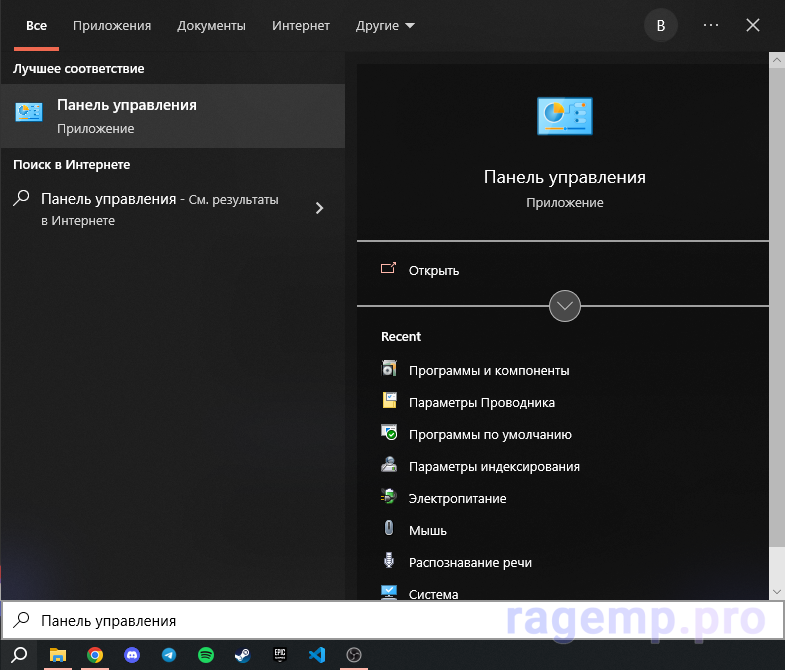The height and width of the screenshot is (670, 785).
Task: Click the File Explorer taskbar icon
Action: click(58, 655)
